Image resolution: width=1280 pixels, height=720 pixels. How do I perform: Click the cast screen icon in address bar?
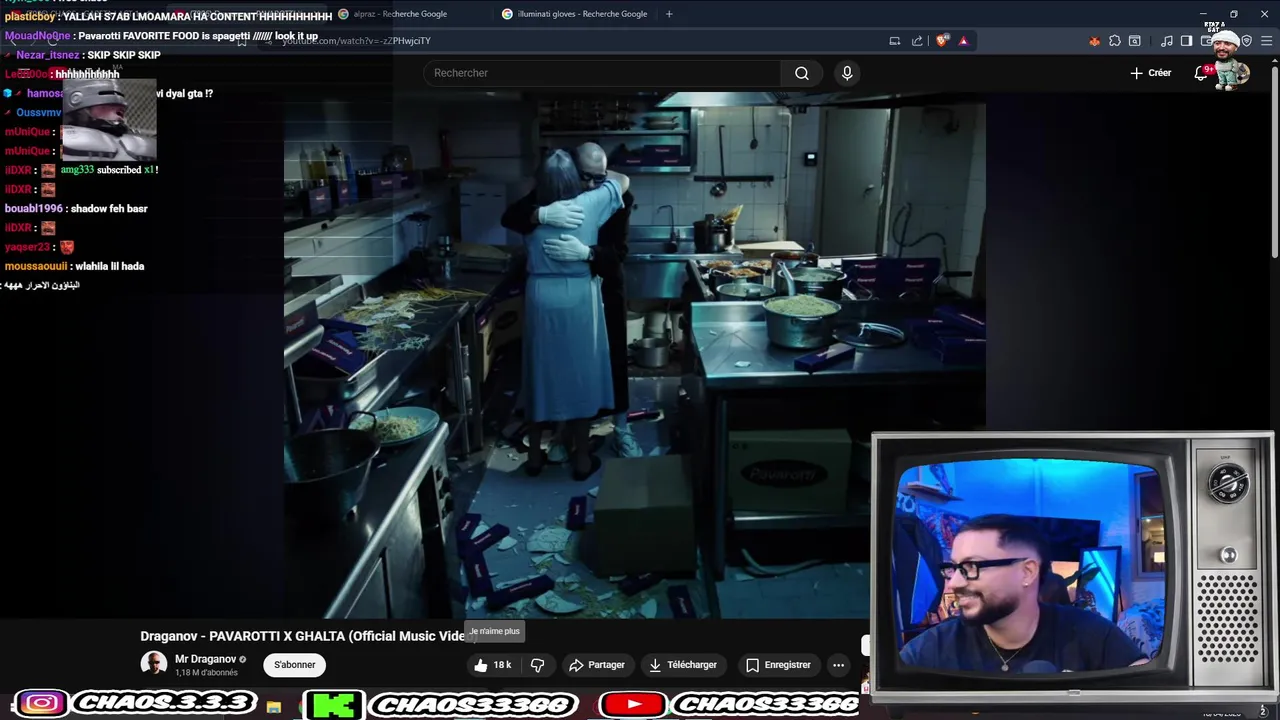[895, 41]
